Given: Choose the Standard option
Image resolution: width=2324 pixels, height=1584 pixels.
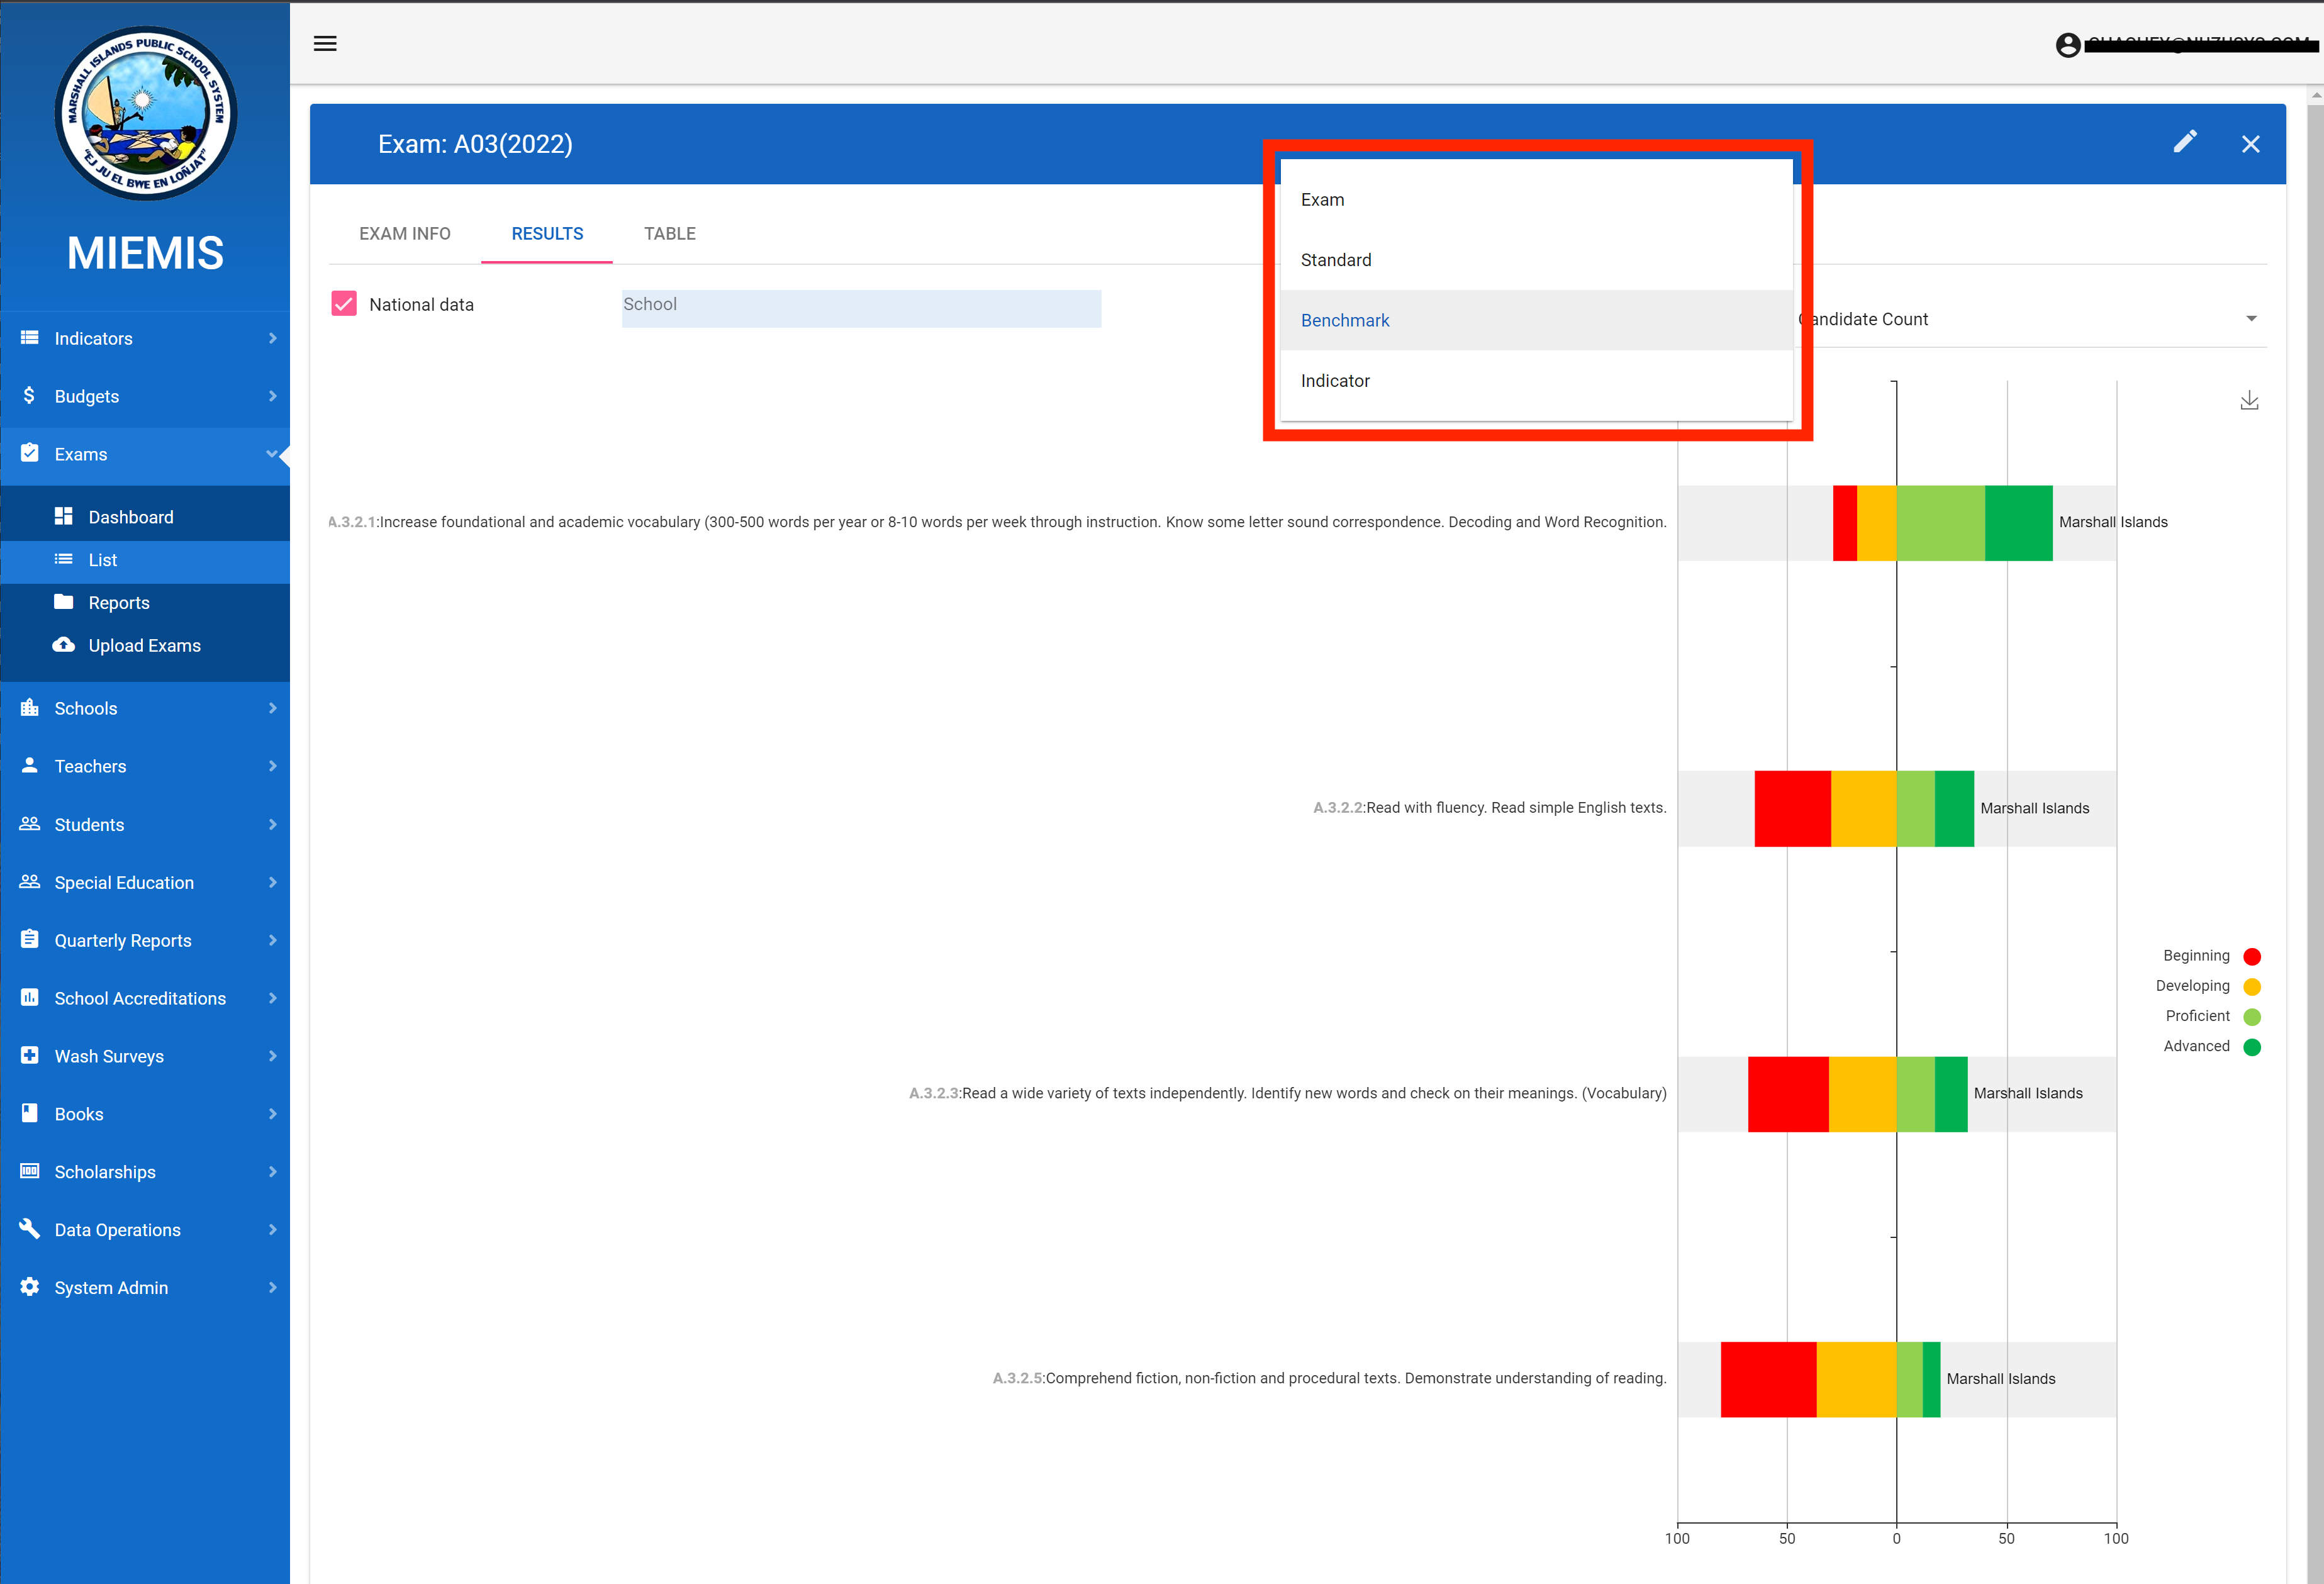Looking at the screenshot, I should coord(1336,260).
